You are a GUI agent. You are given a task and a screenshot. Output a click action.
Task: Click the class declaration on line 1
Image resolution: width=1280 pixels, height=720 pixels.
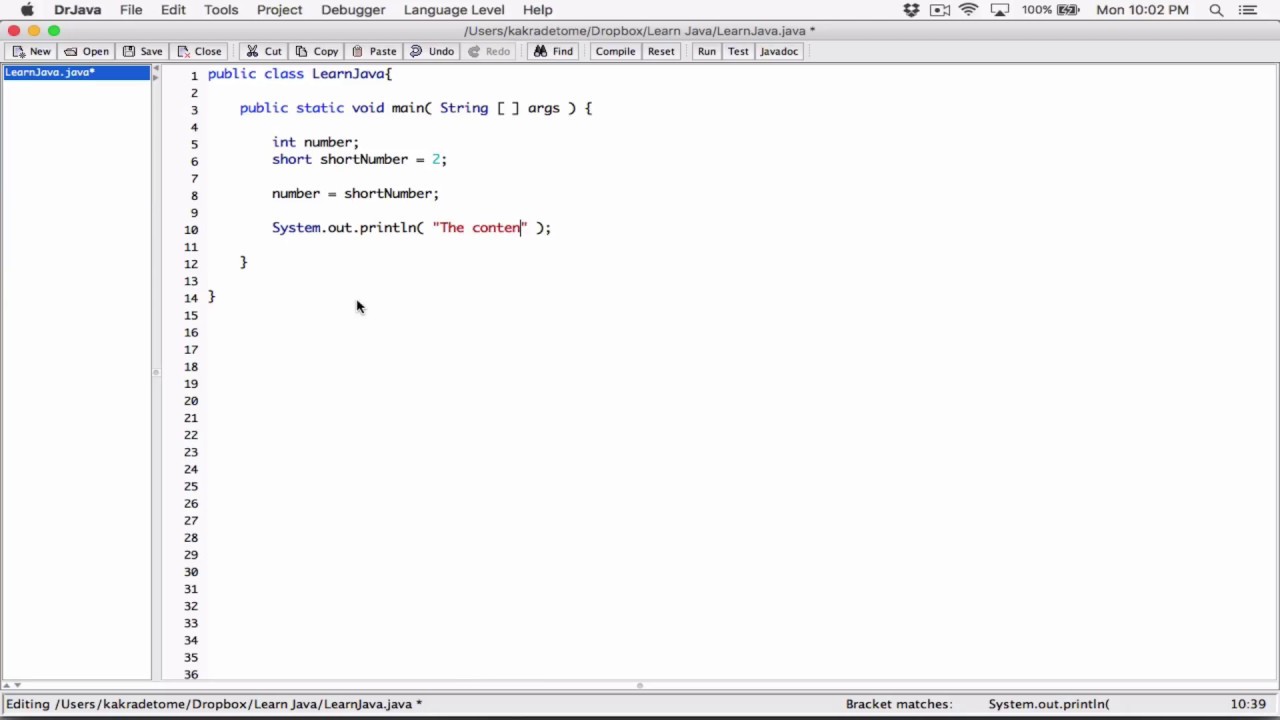300,74
